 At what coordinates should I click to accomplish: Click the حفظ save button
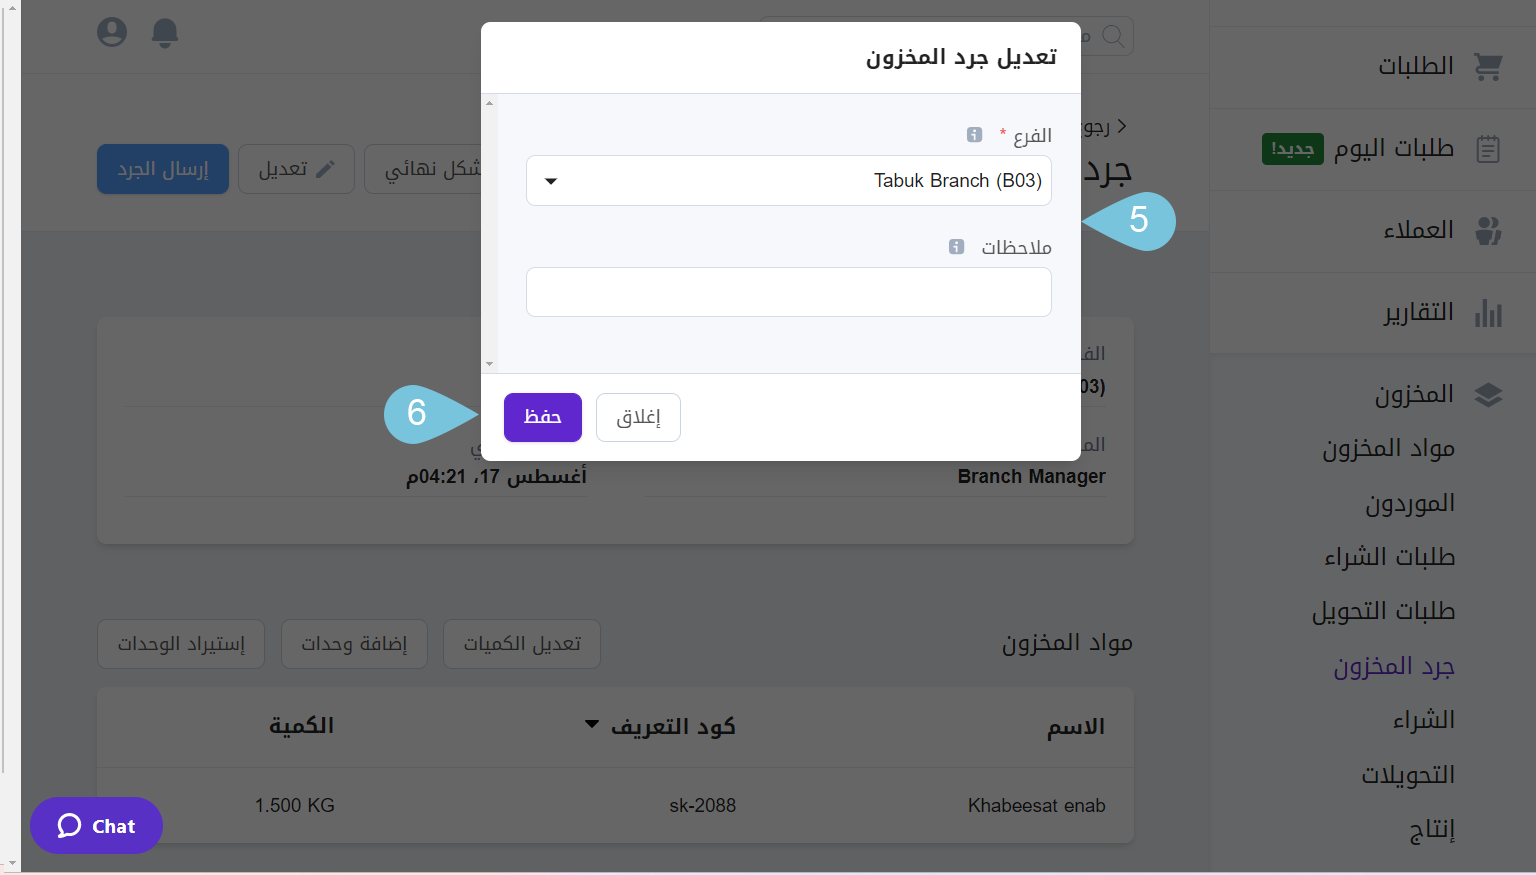tap(543, 417)
